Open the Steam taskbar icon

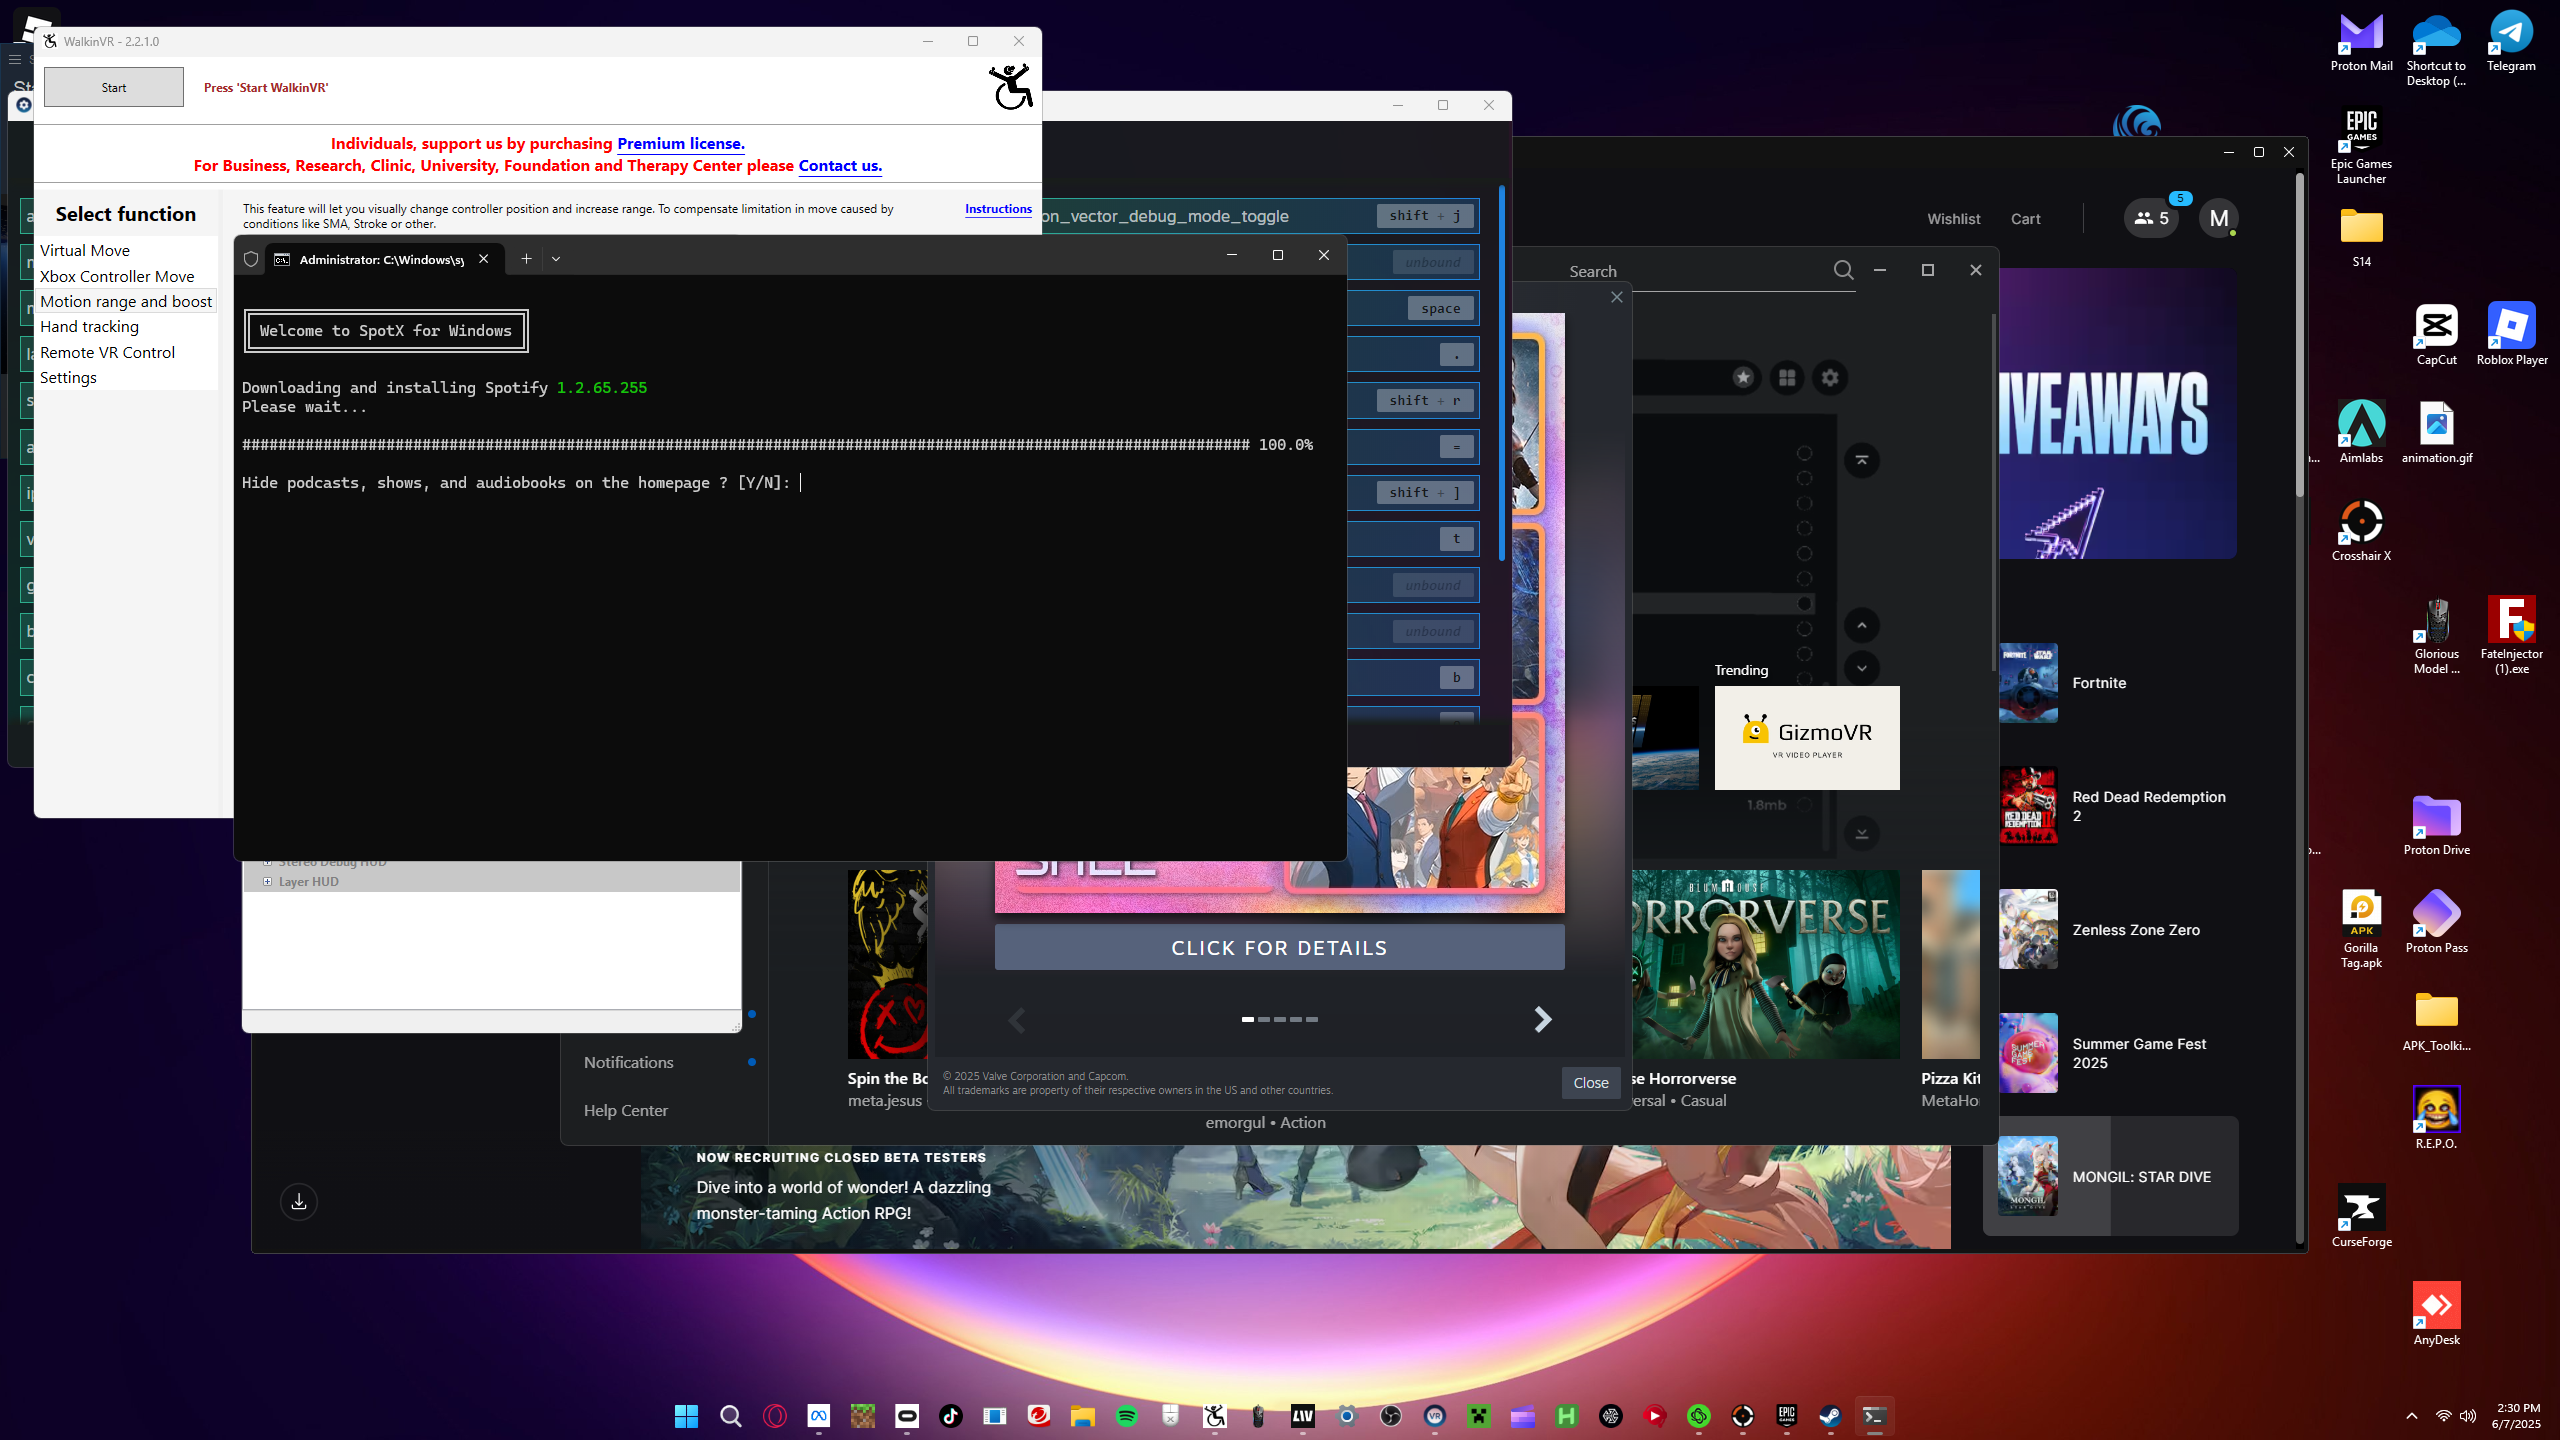(x=1830, y=1416)
